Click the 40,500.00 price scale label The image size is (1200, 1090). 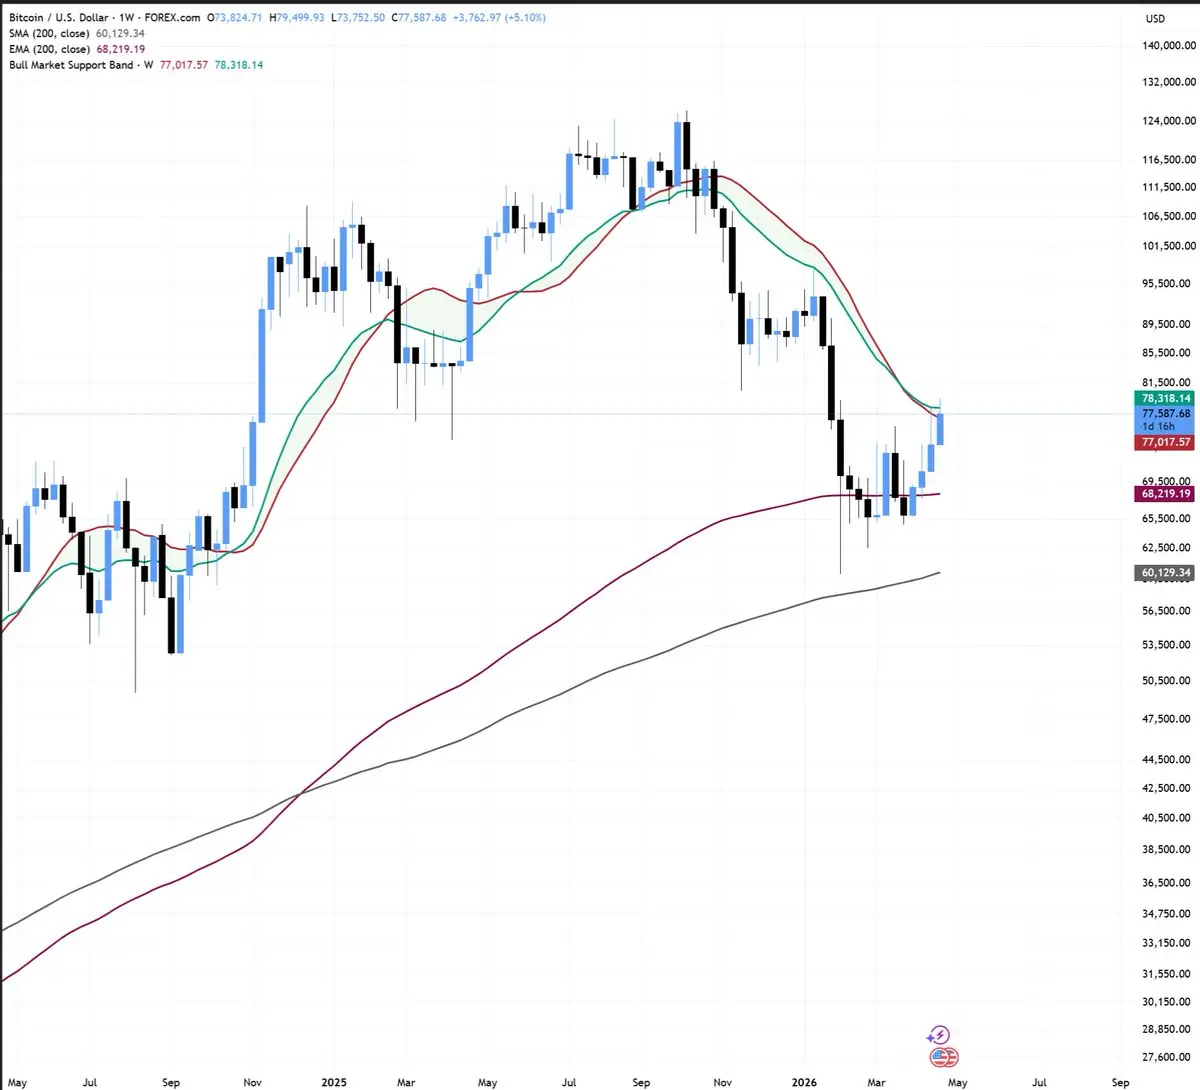(x=1167, y=818)
